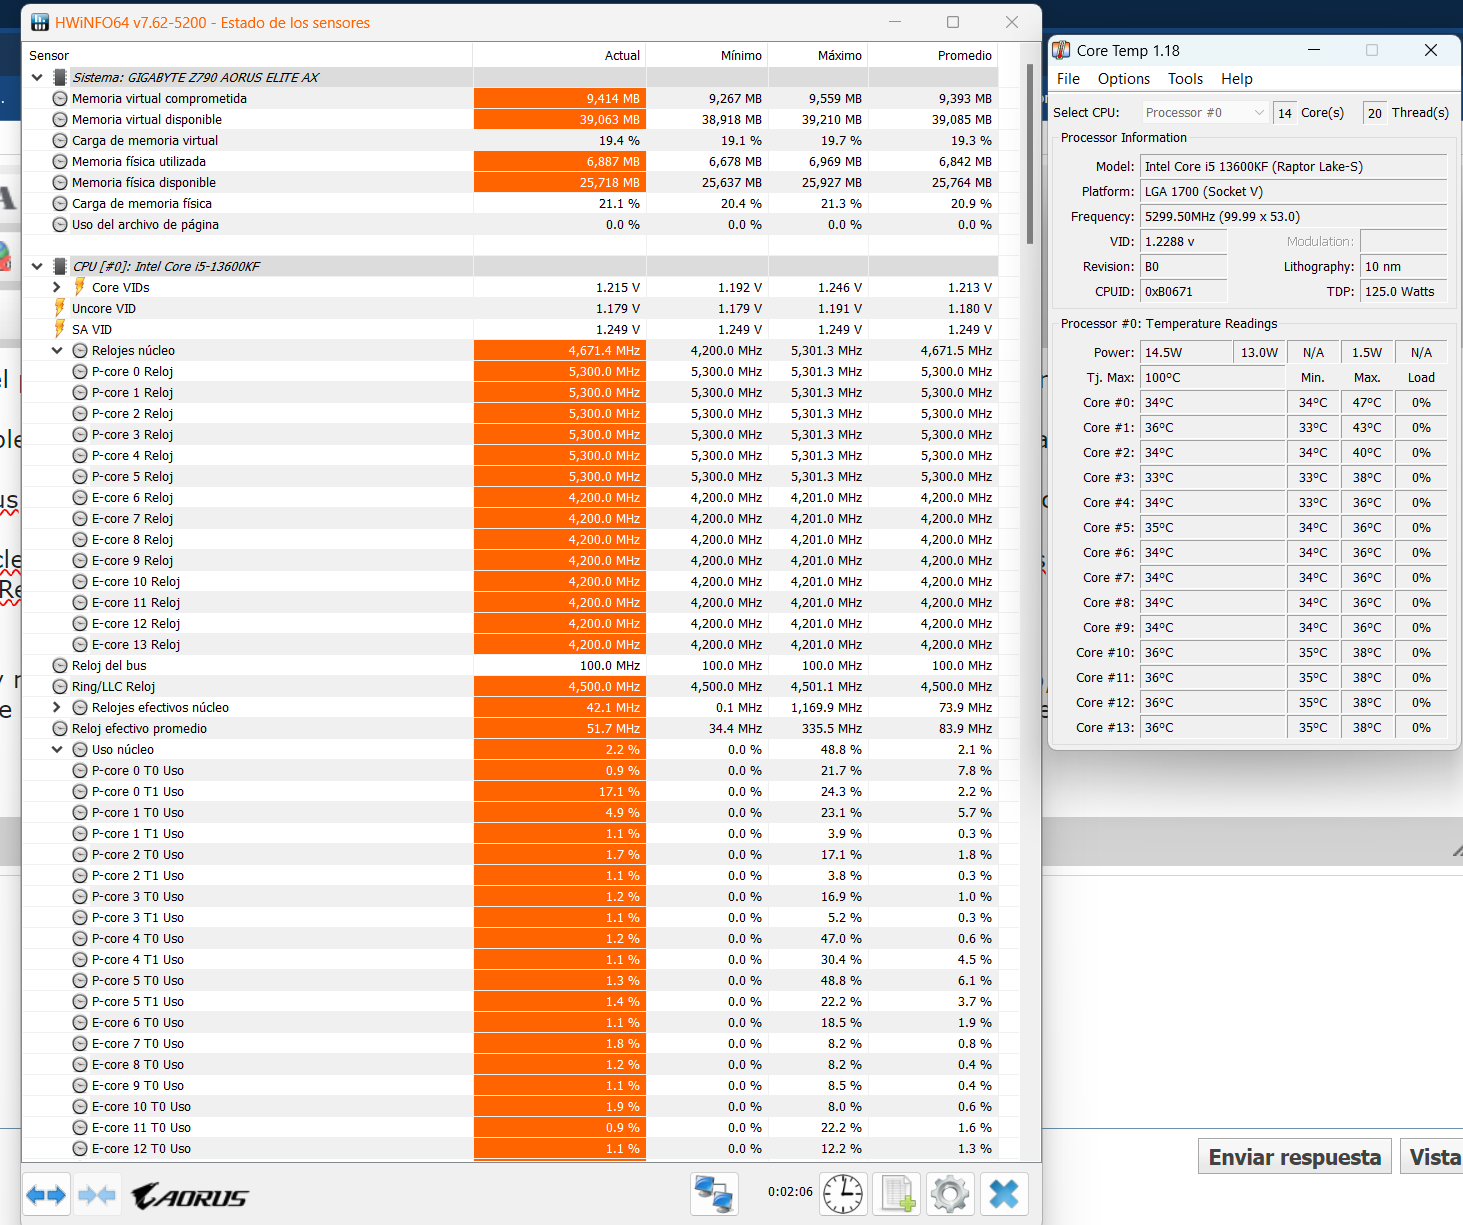Expand the Relojes efectivos núcleo row
The width and height of the screenshot is (1463, 1225).
[57, 707]
